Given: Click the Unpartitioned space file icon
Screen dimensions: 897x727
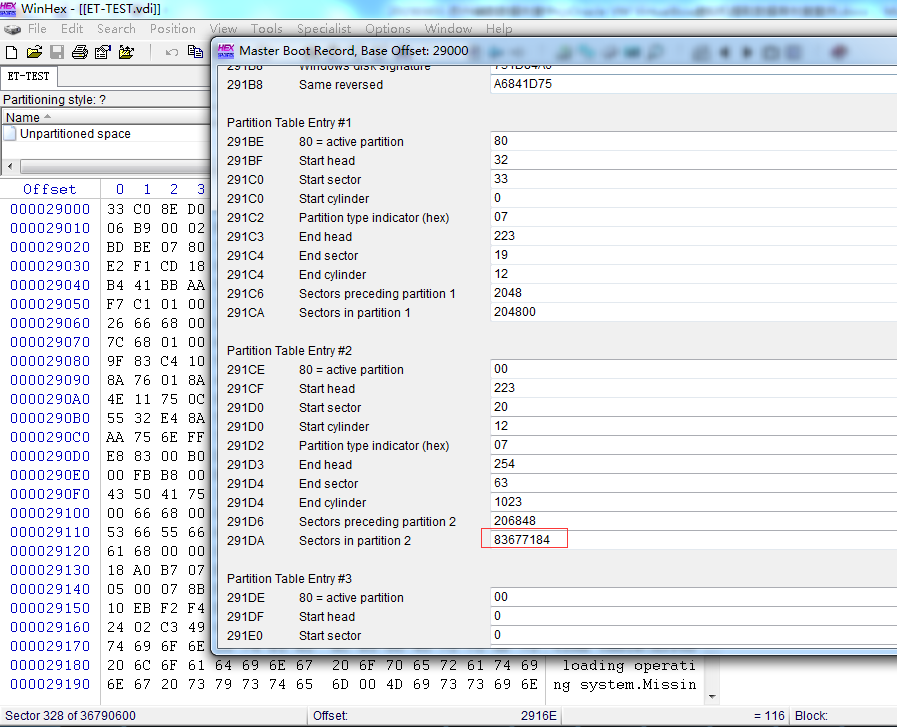Looking at the screenshot, I should point(10,134).
